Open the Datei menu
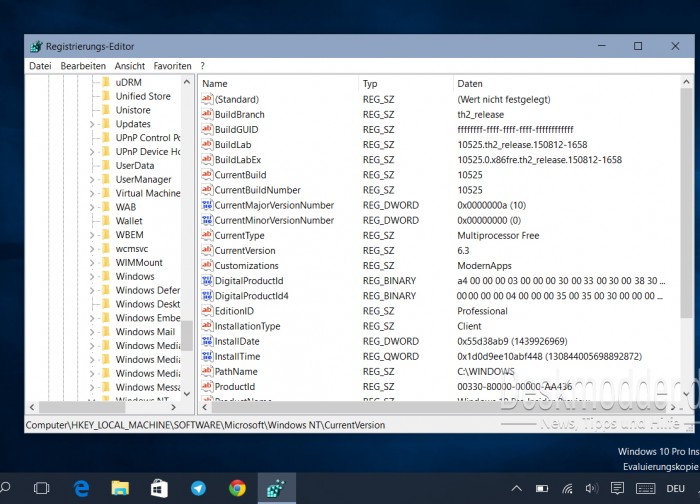This screenshot has height=504, width=700. tap(40, 66)
